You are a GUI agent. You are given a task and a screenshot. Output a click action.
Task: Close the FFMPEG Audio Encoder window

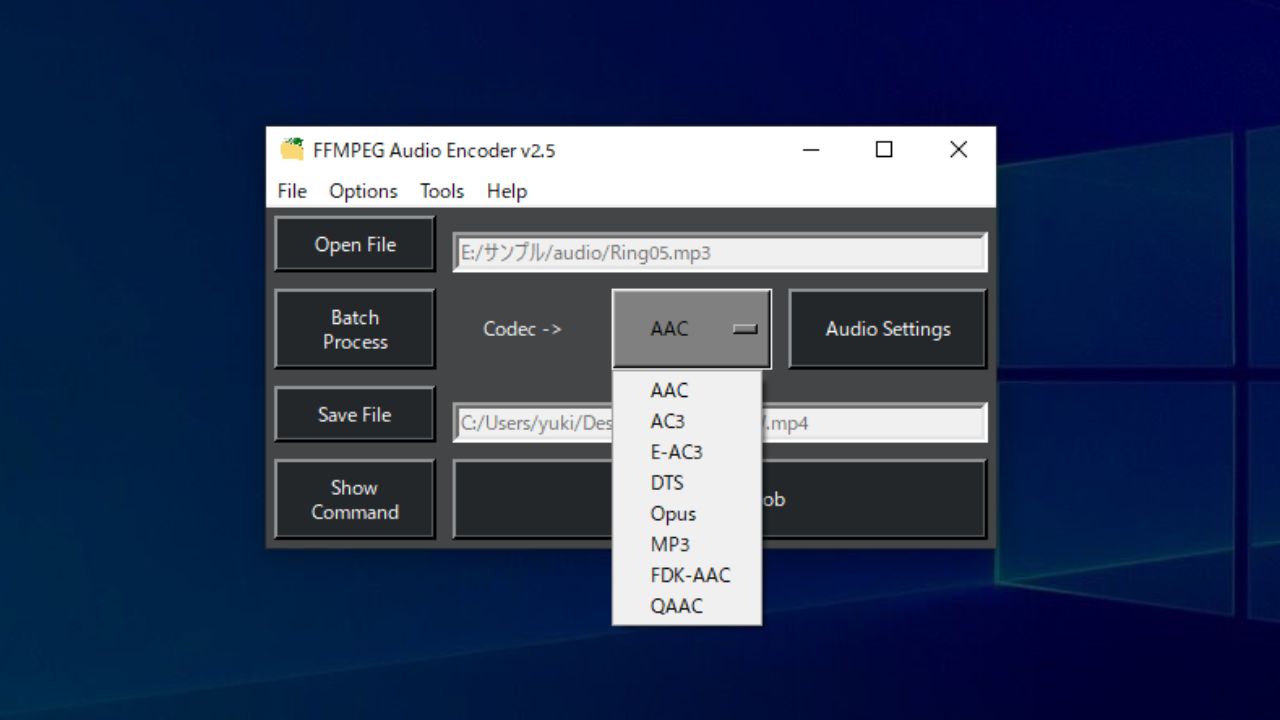coord(958,150)
